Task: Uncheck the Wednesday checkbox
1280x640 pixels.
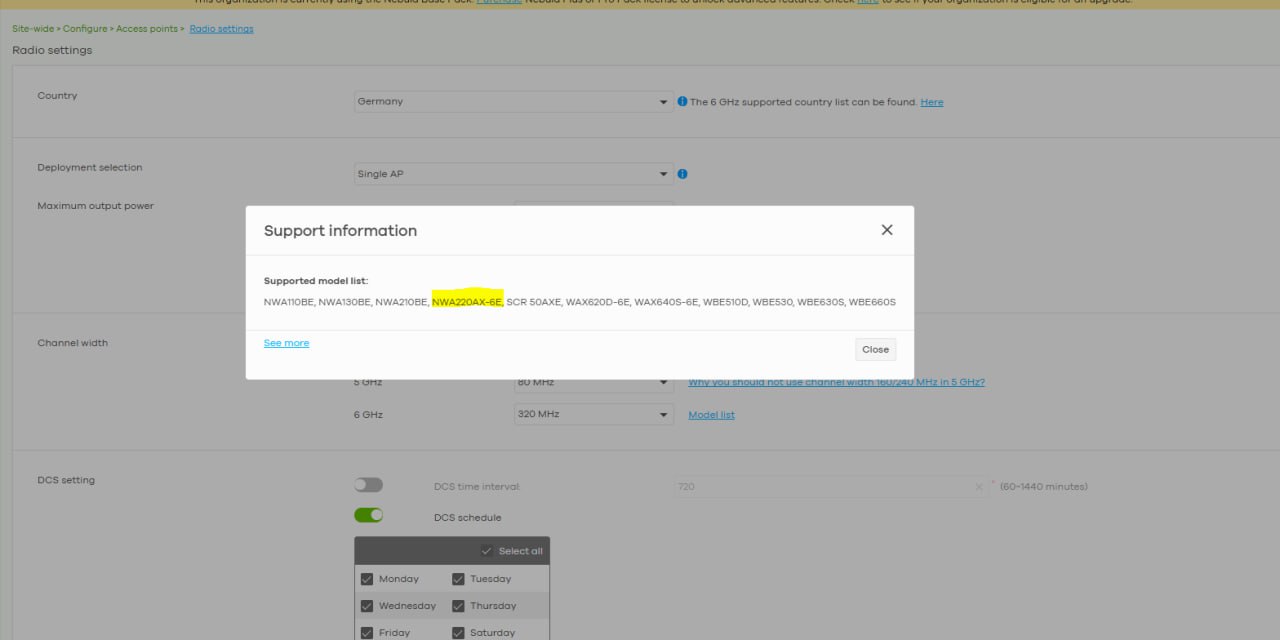Action: click(367, 606)
